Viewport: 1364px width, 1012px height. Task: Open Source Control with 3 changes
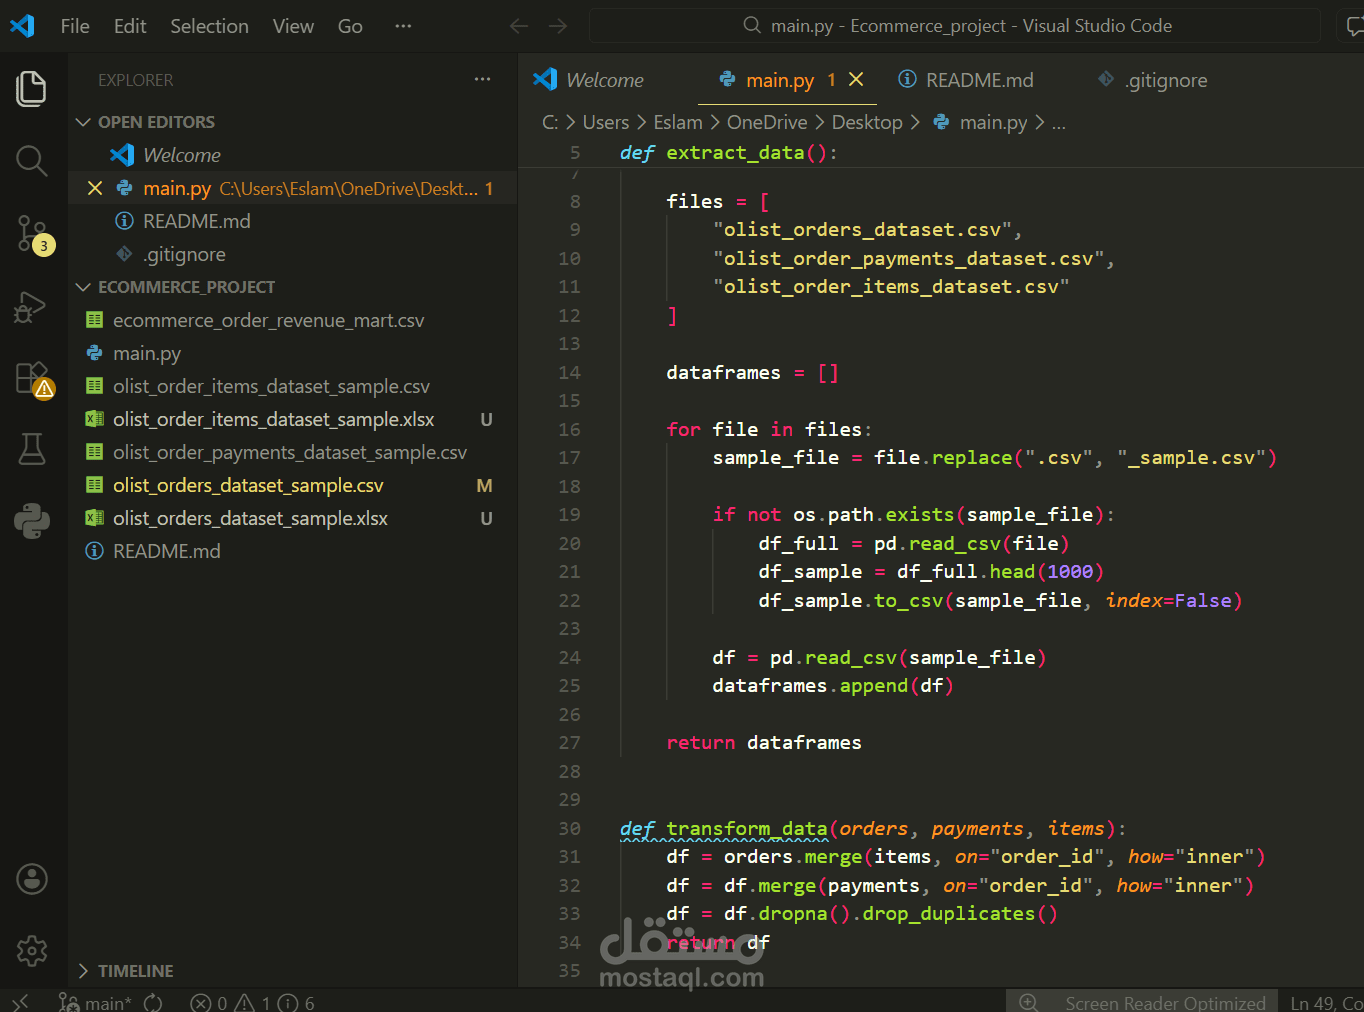pyautogui.click(x=32, y=233)
